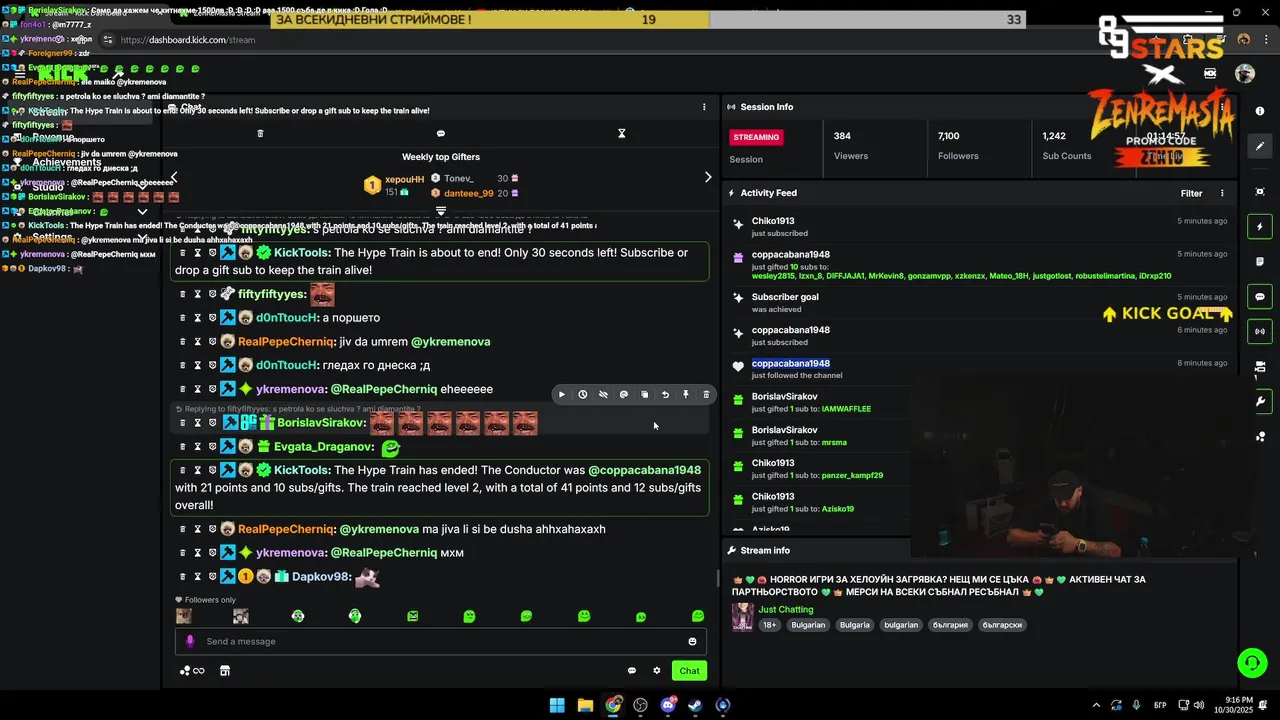Click the purple microphone icon in message box
Image resolution: width=1280 pixels, height=720 pixels.
coord(190,642)
